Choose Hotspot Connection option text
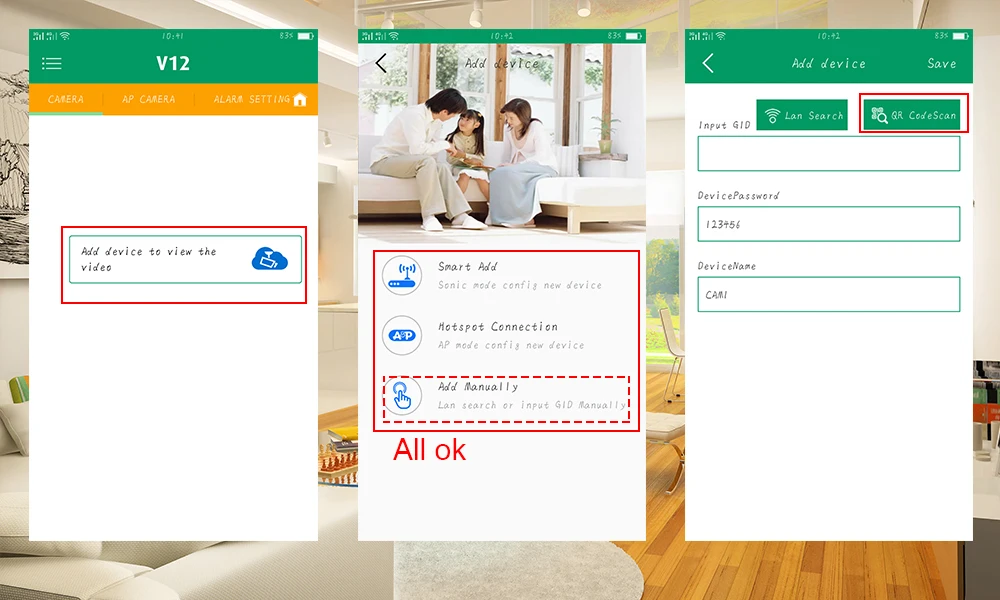 497,326
